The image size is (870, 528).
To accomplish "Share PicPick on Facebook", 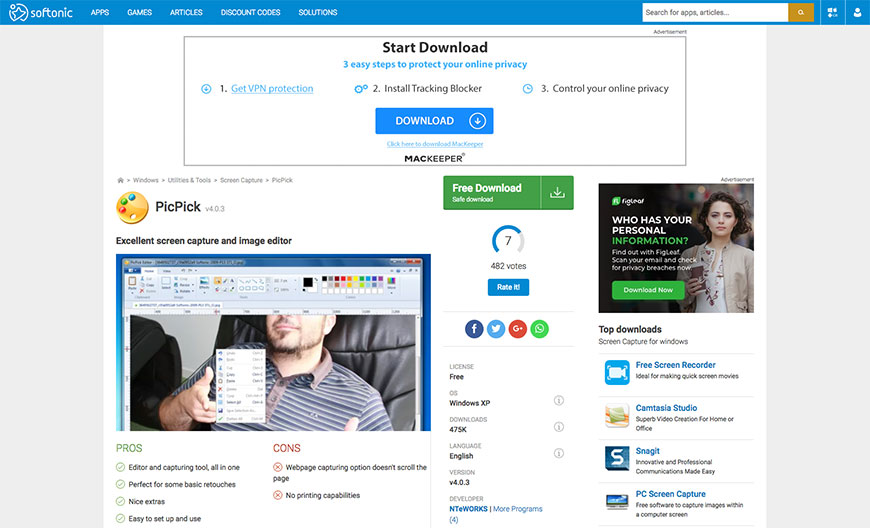I will [x=474, y=329].
